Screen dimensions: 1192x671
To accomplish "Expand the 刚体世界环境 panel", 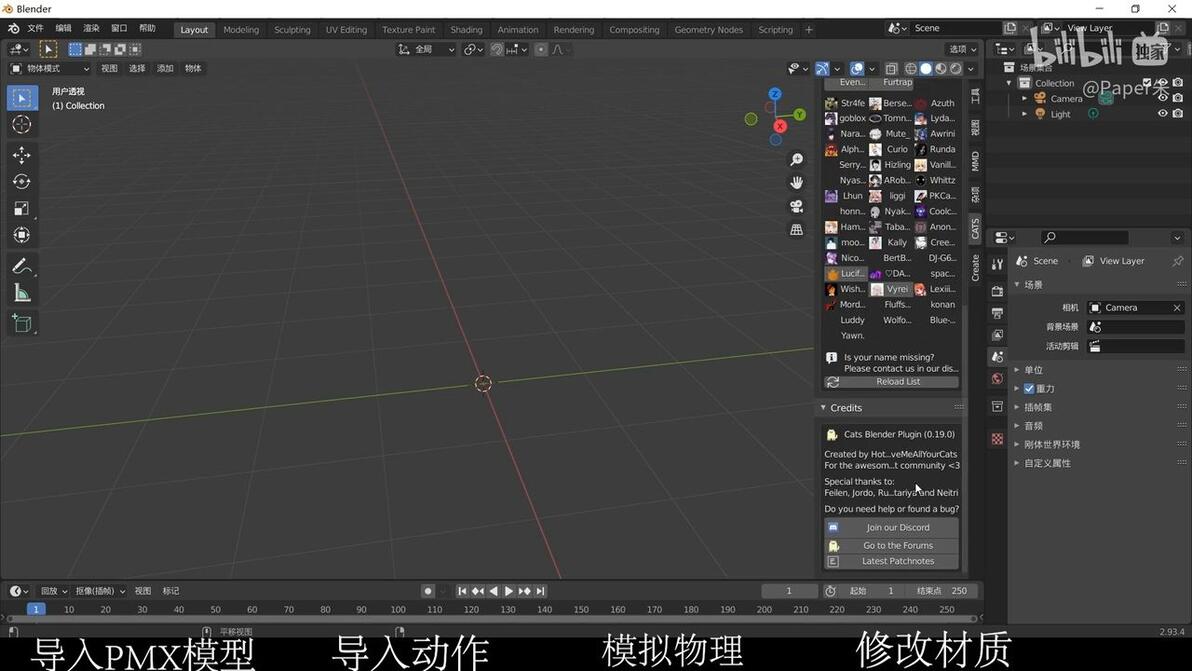I will click(1017, 444).
